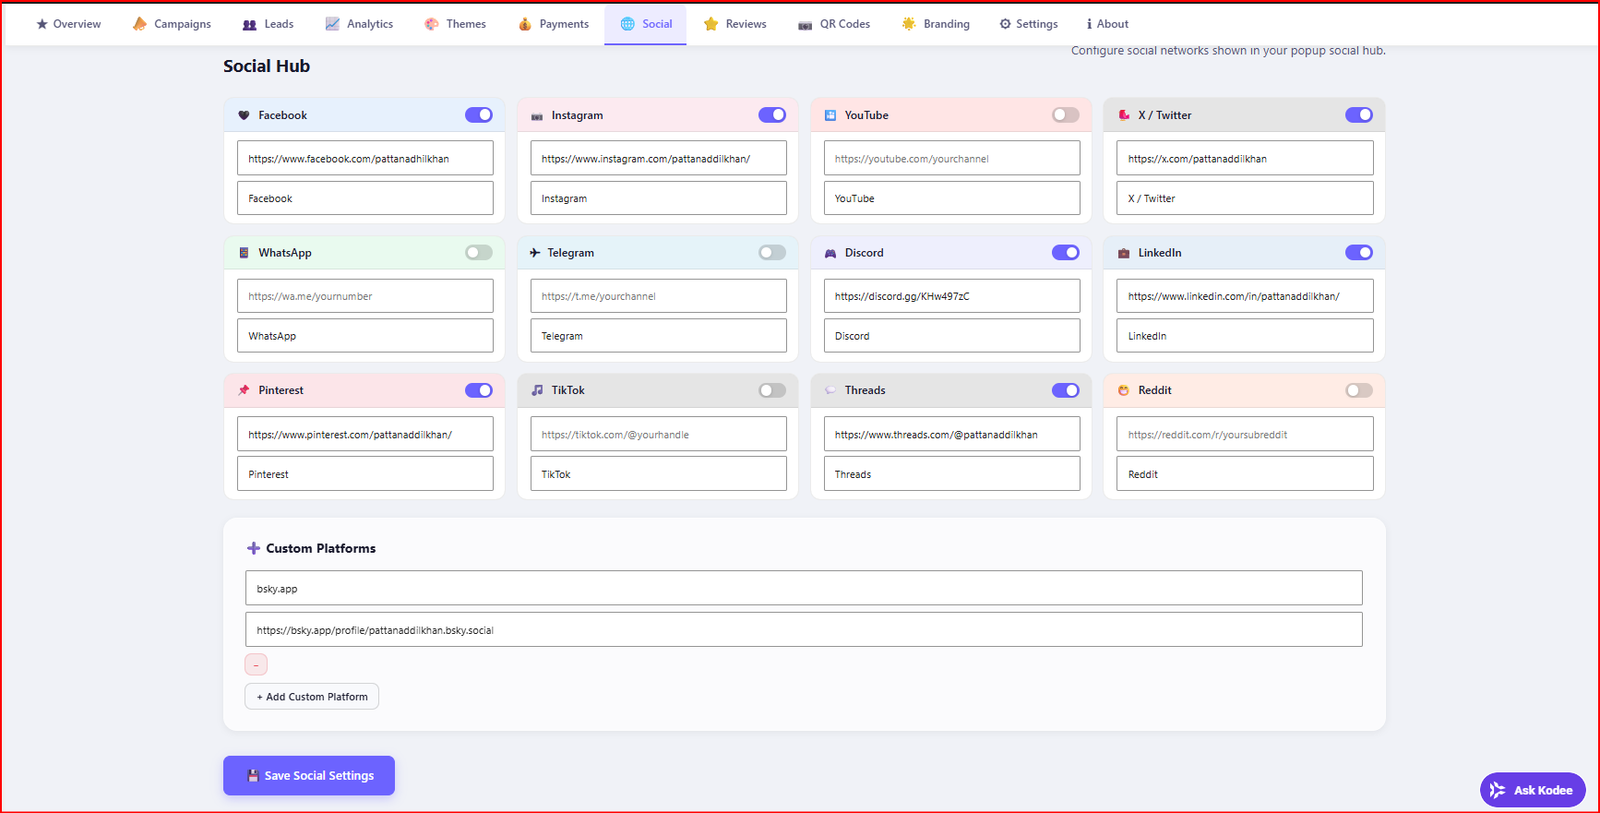Click the money bag icon of Payments tab
Viewport: 1600px width, 813px height.
(x=525, y=24)
